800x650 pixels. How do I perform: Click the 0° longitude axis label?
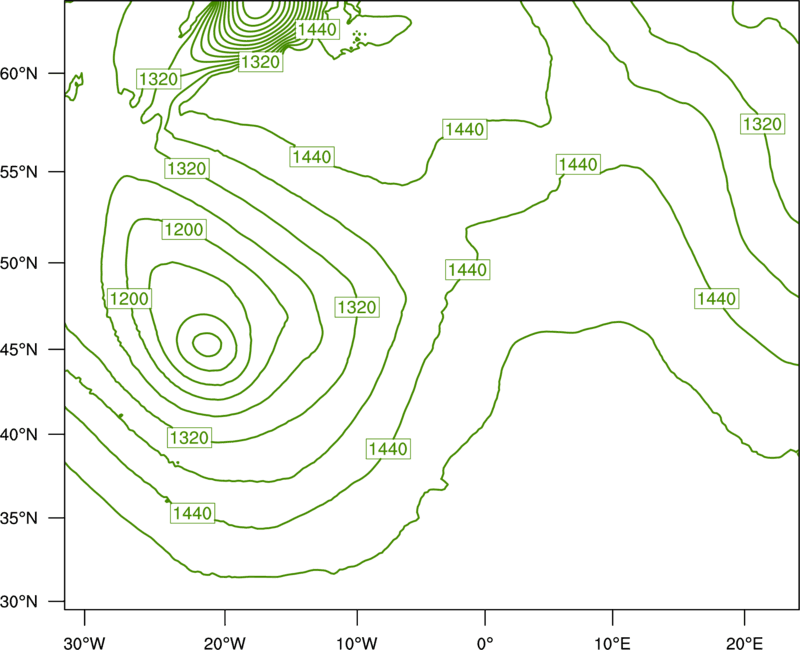tap(485, 643)
